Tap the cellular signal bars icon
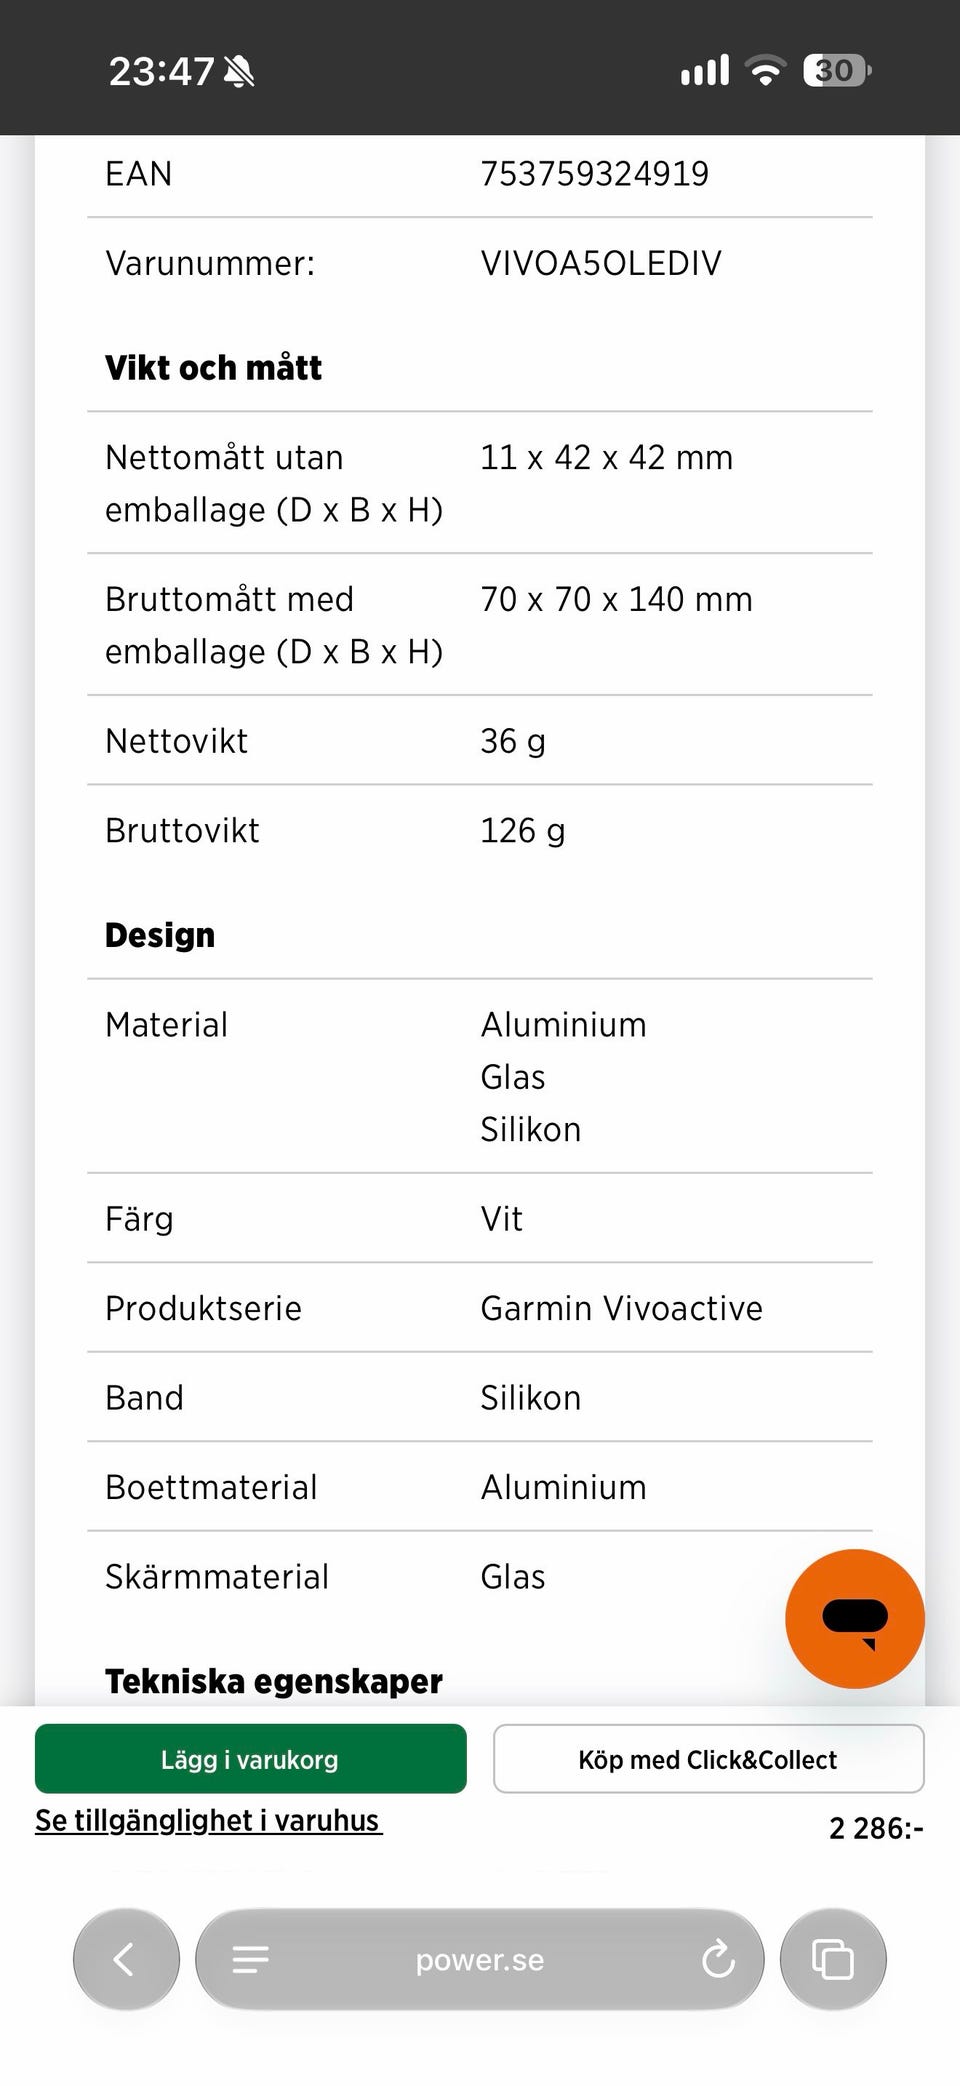The height and width of the screenshot is (2086, 960). point(705,71)
